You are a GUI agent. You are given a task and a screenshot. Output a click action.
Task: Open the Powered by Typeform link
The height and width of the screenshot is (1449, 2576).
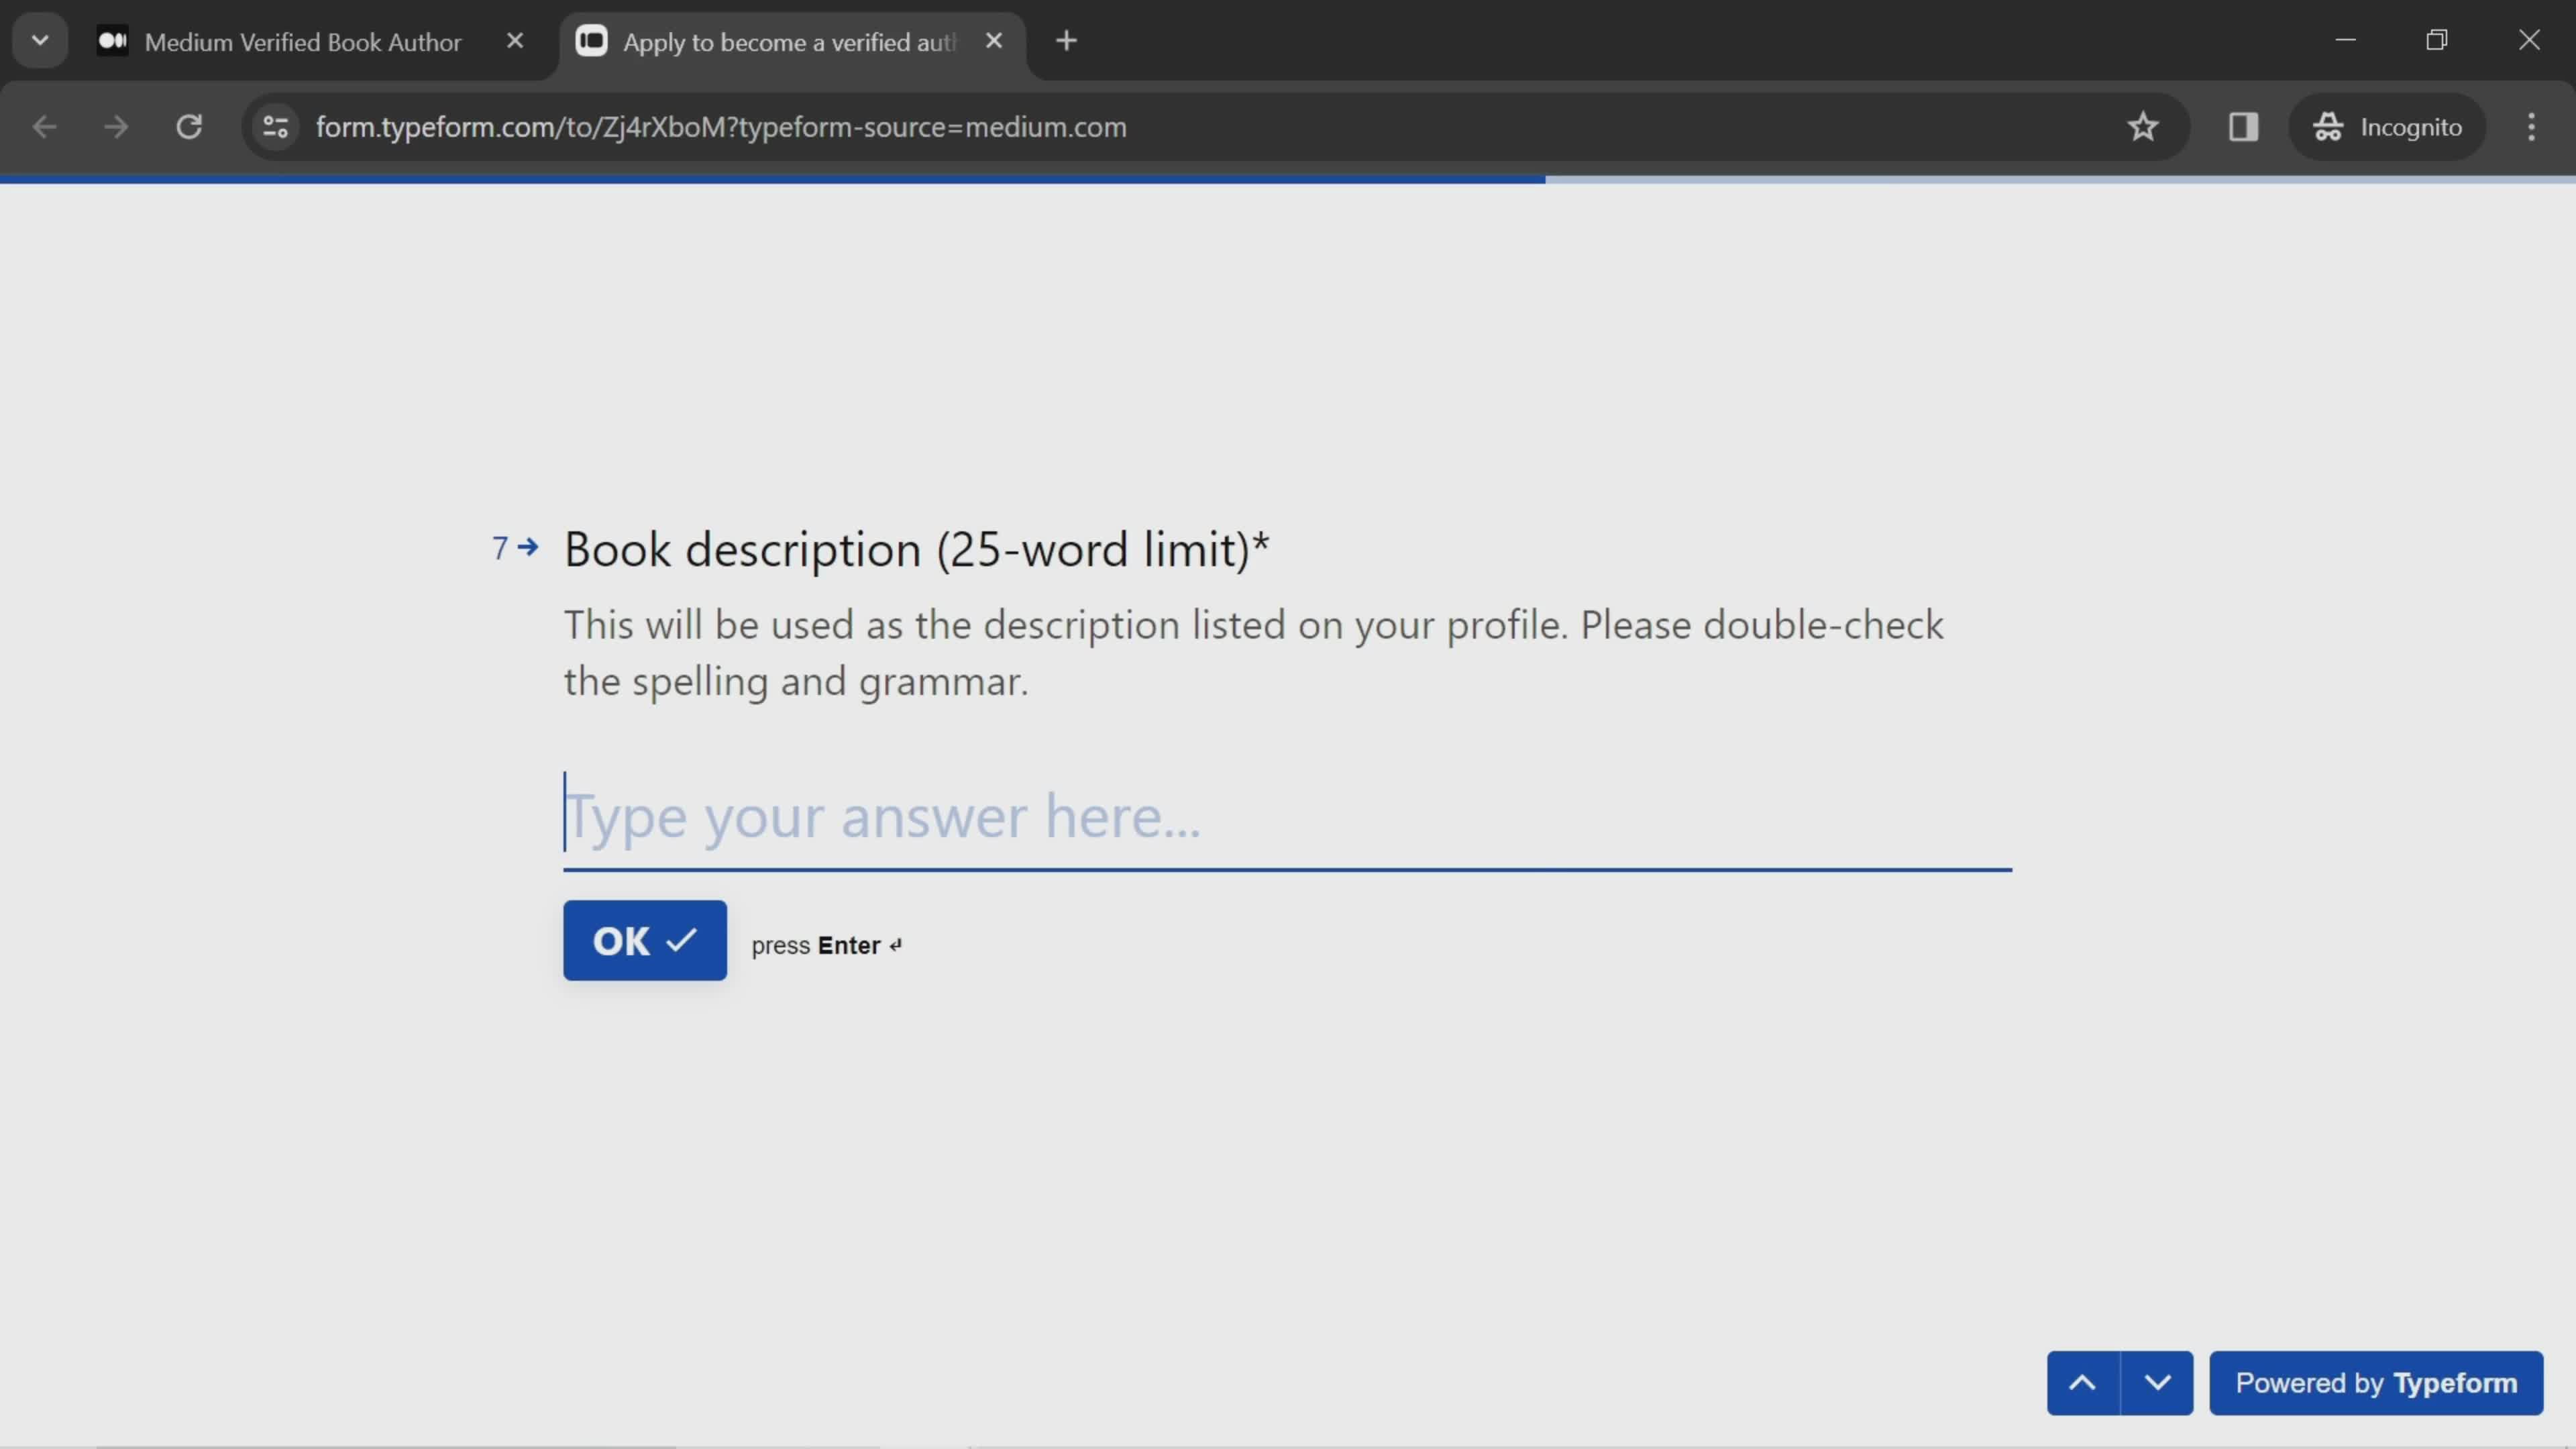pos(2376,1382)
